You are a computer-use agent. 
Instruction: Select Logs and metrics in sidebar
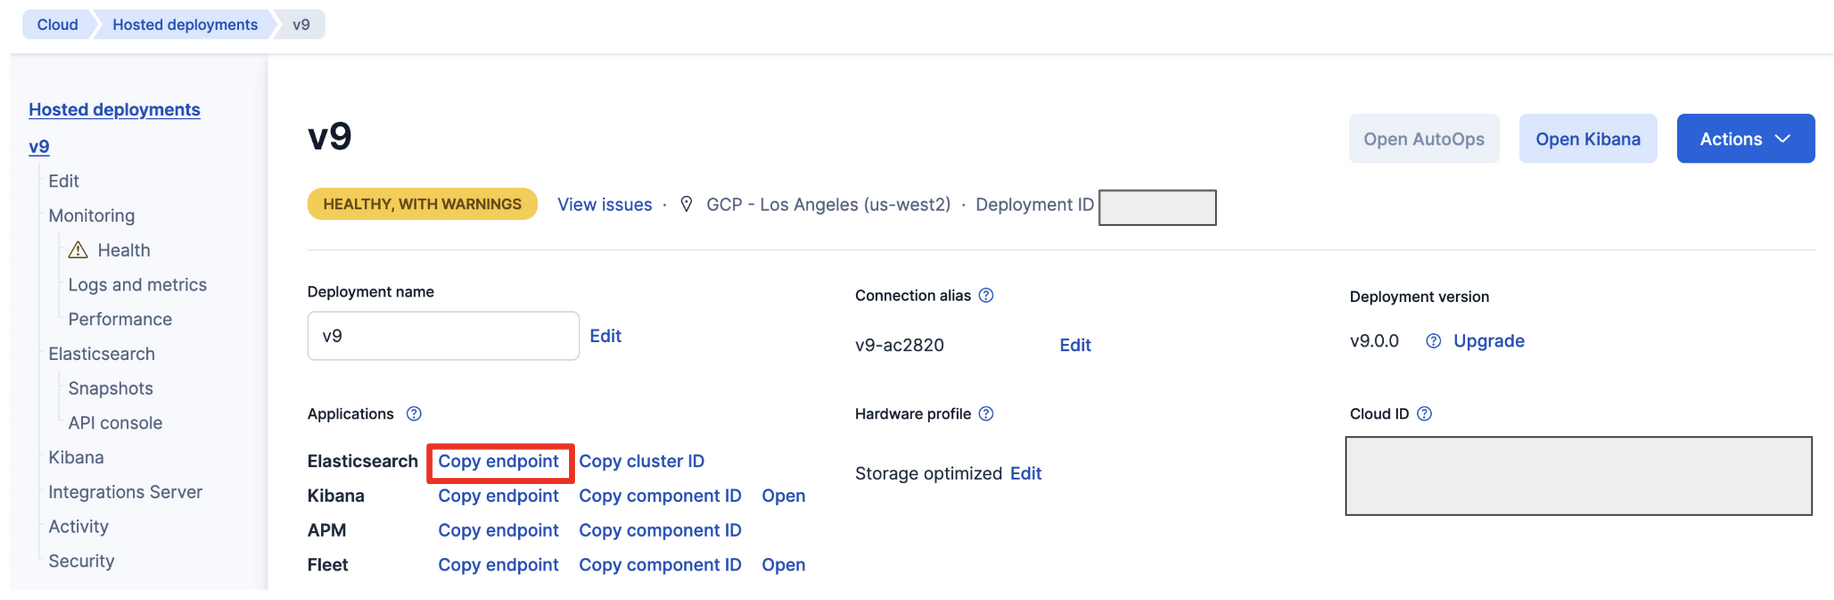pos(137,285)
